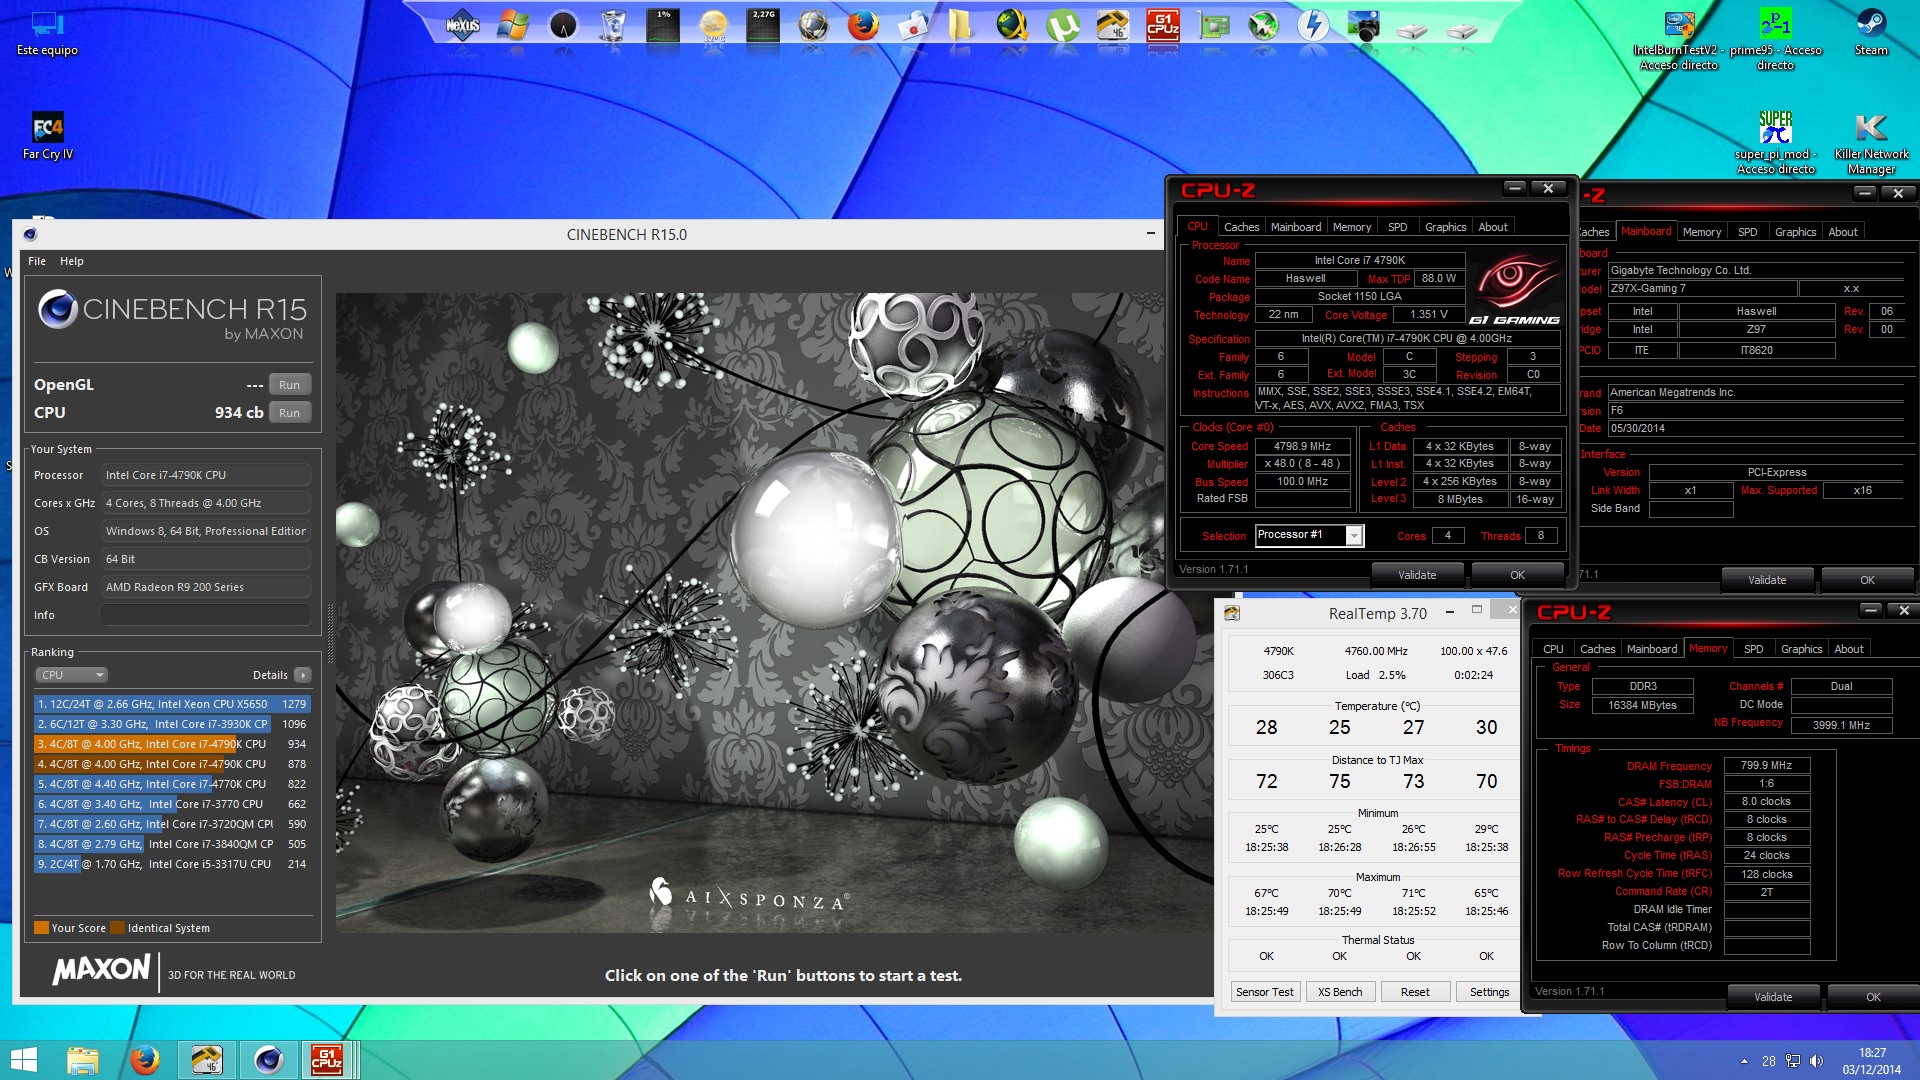Click the Nexus logo in the dock
This screenshot has width=1920, height=1080.
462,25
